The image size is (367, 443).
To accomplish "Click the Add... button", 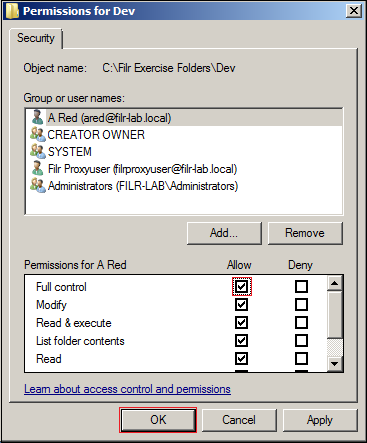I will tap(224, 233).
